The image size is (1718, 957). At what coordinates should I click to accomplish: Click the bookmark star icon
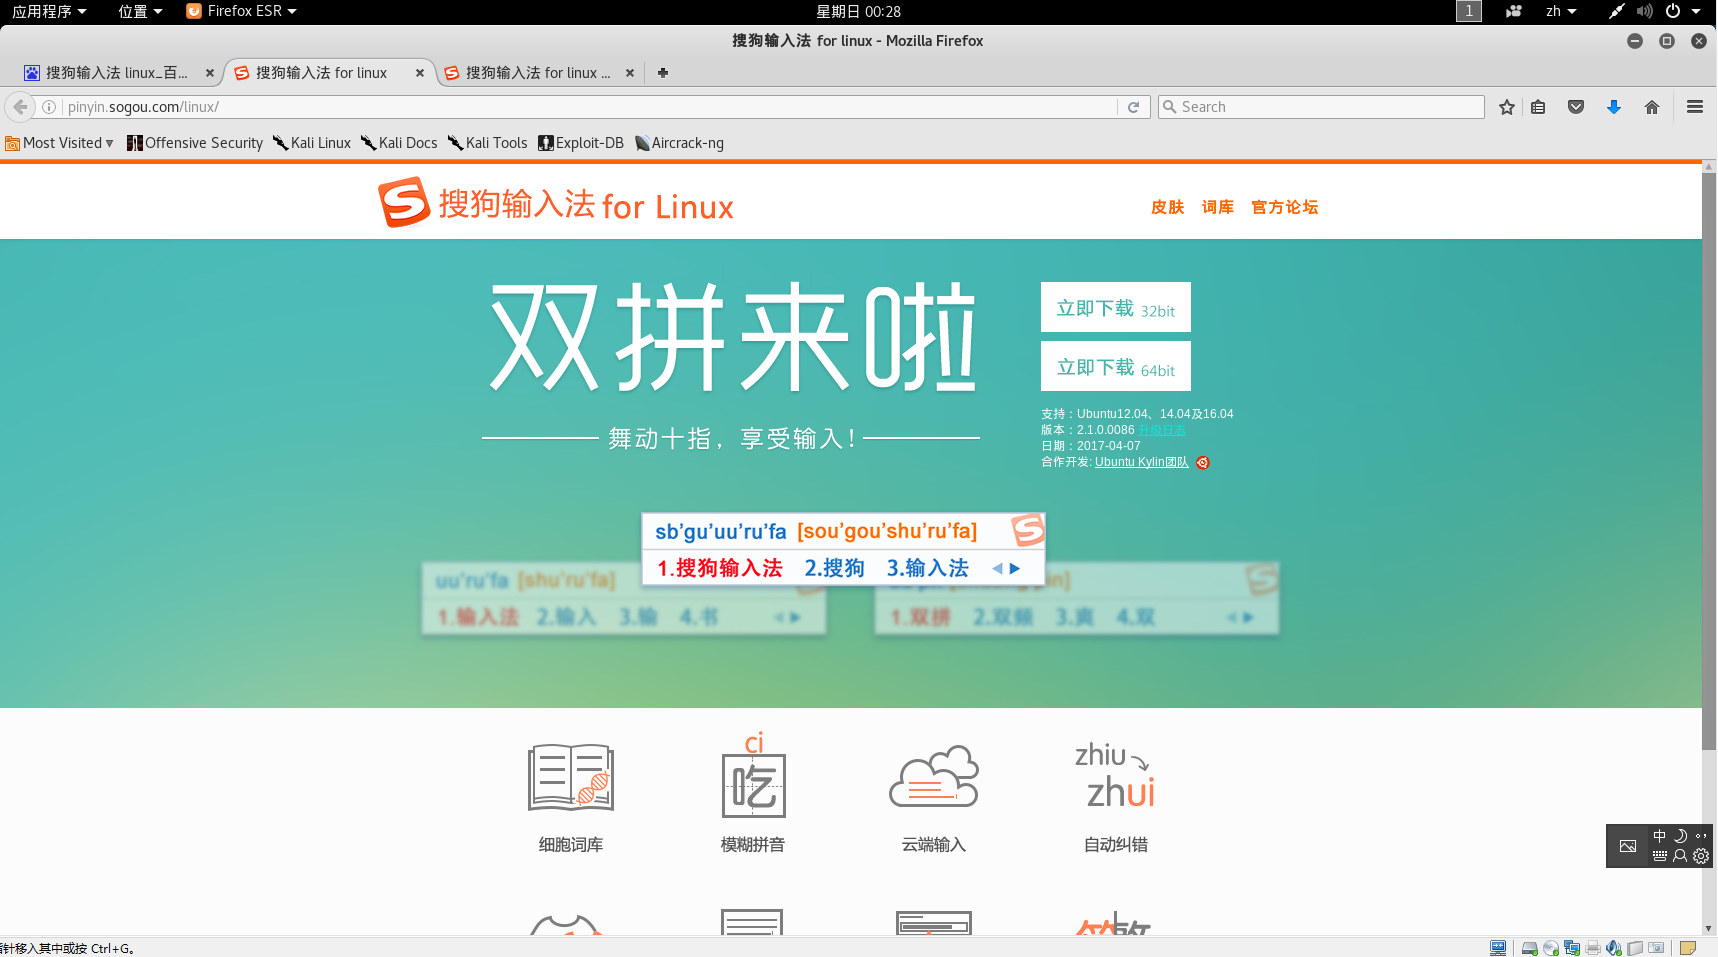pos(1507,107)
